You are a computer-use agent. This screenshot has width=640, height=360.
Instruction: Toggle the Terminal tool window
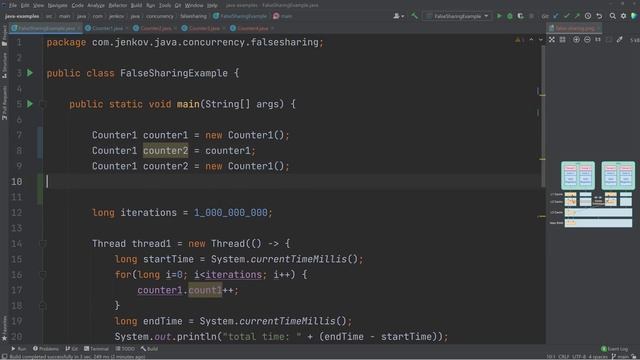96,349
